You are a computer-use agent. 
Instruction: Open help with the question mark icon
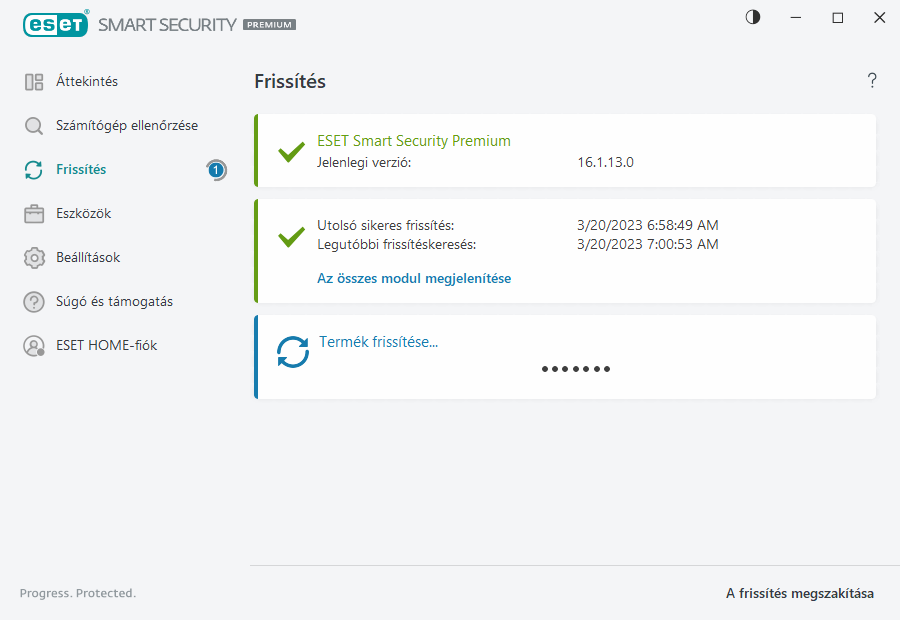point(872,81)
